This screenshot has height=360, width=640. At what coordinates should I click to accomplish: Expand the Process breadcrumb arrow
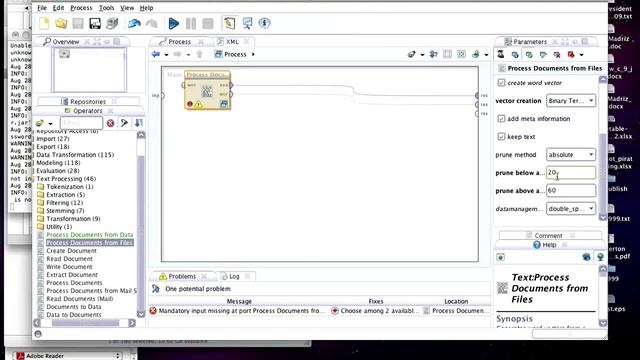(x=253, y=54)
